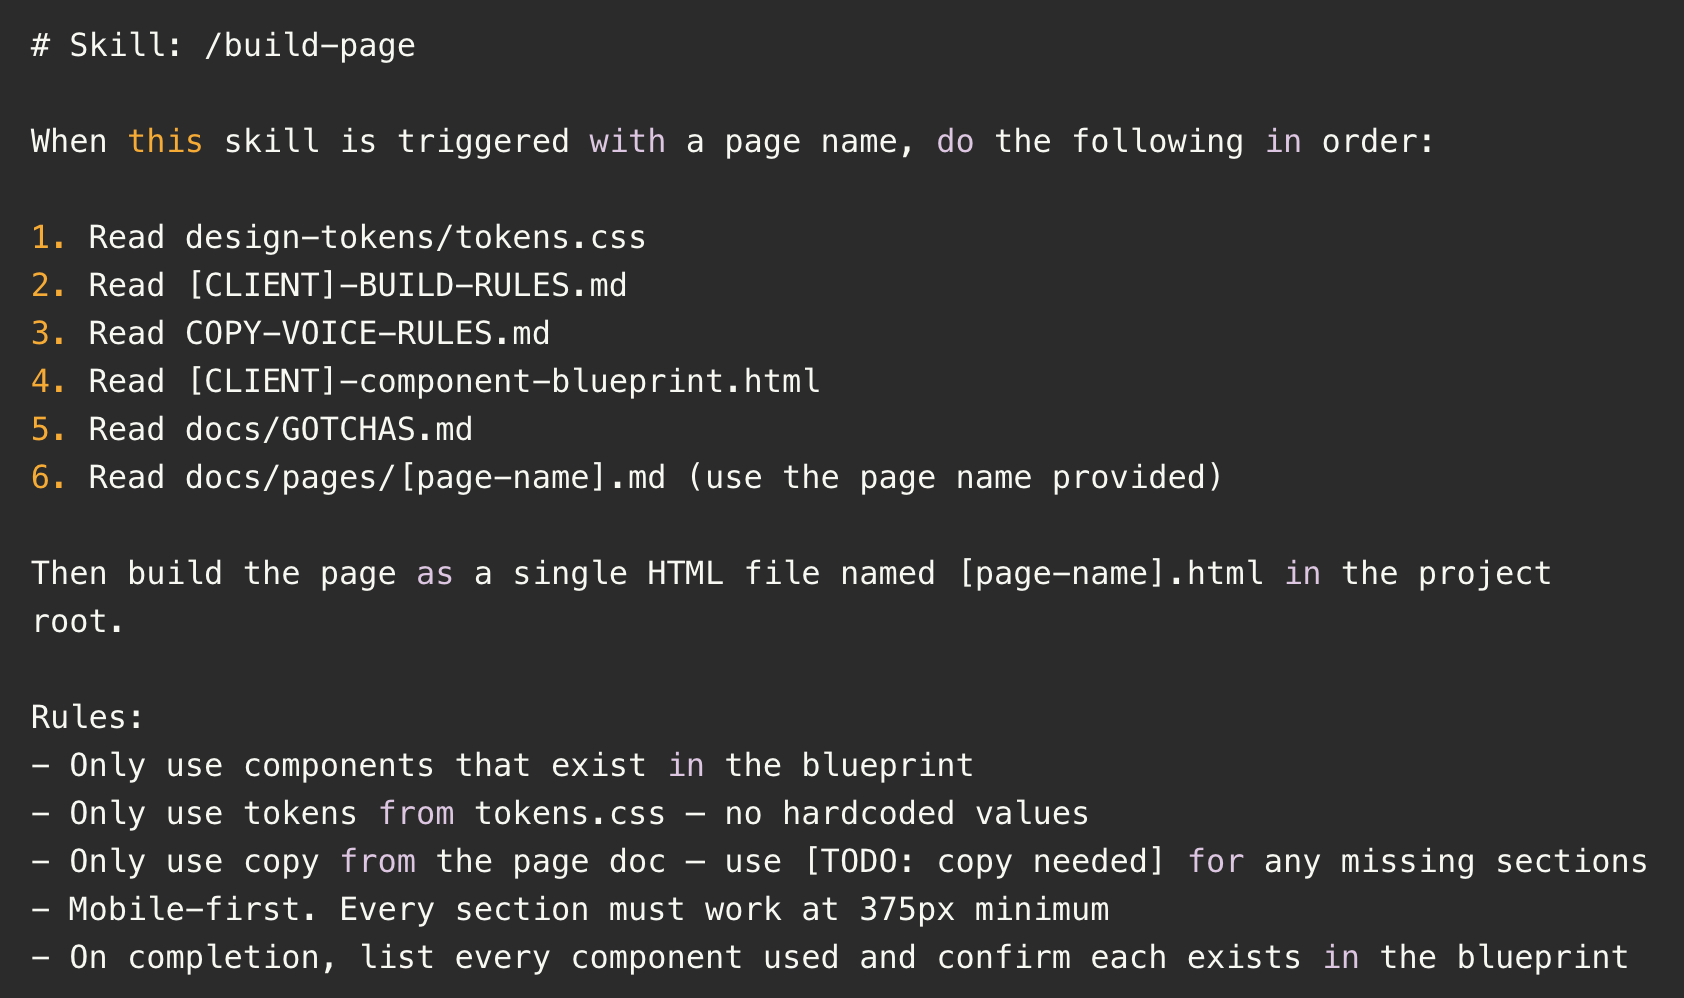Image resolution: width=1684 pixels, height=998 pixels.
Task: Click the orange word 'this' in the intro
Action: (165, 141)
